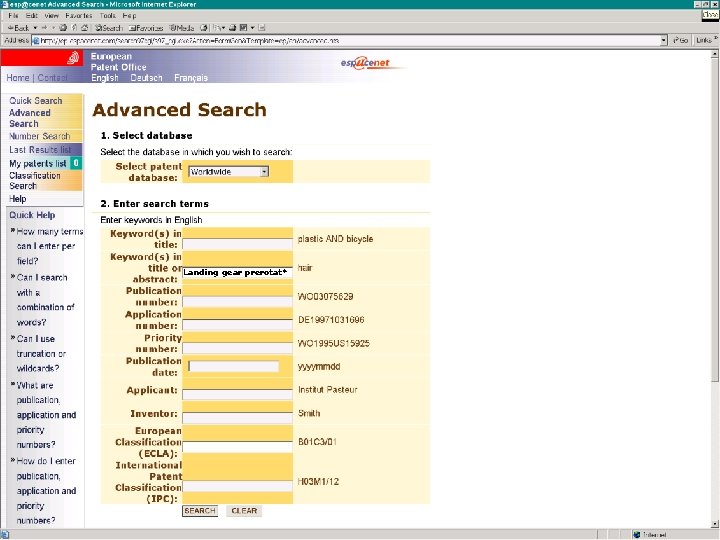Click the European Patent Office logo icon
720x540 pixels.
point(73,58)
